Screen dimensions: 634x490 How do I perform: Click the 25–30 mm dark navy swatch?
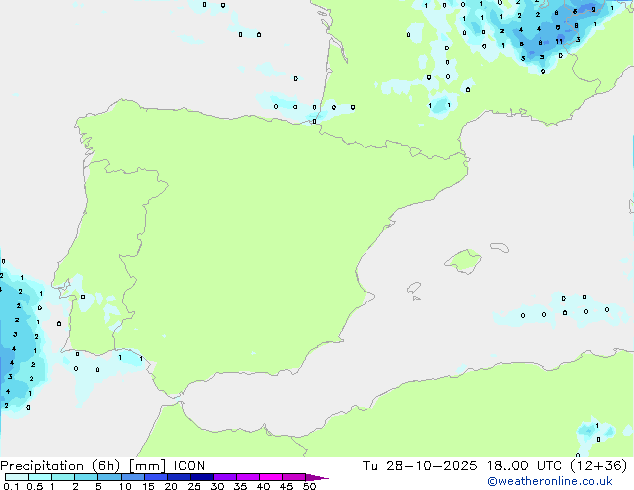coord(201,477)
